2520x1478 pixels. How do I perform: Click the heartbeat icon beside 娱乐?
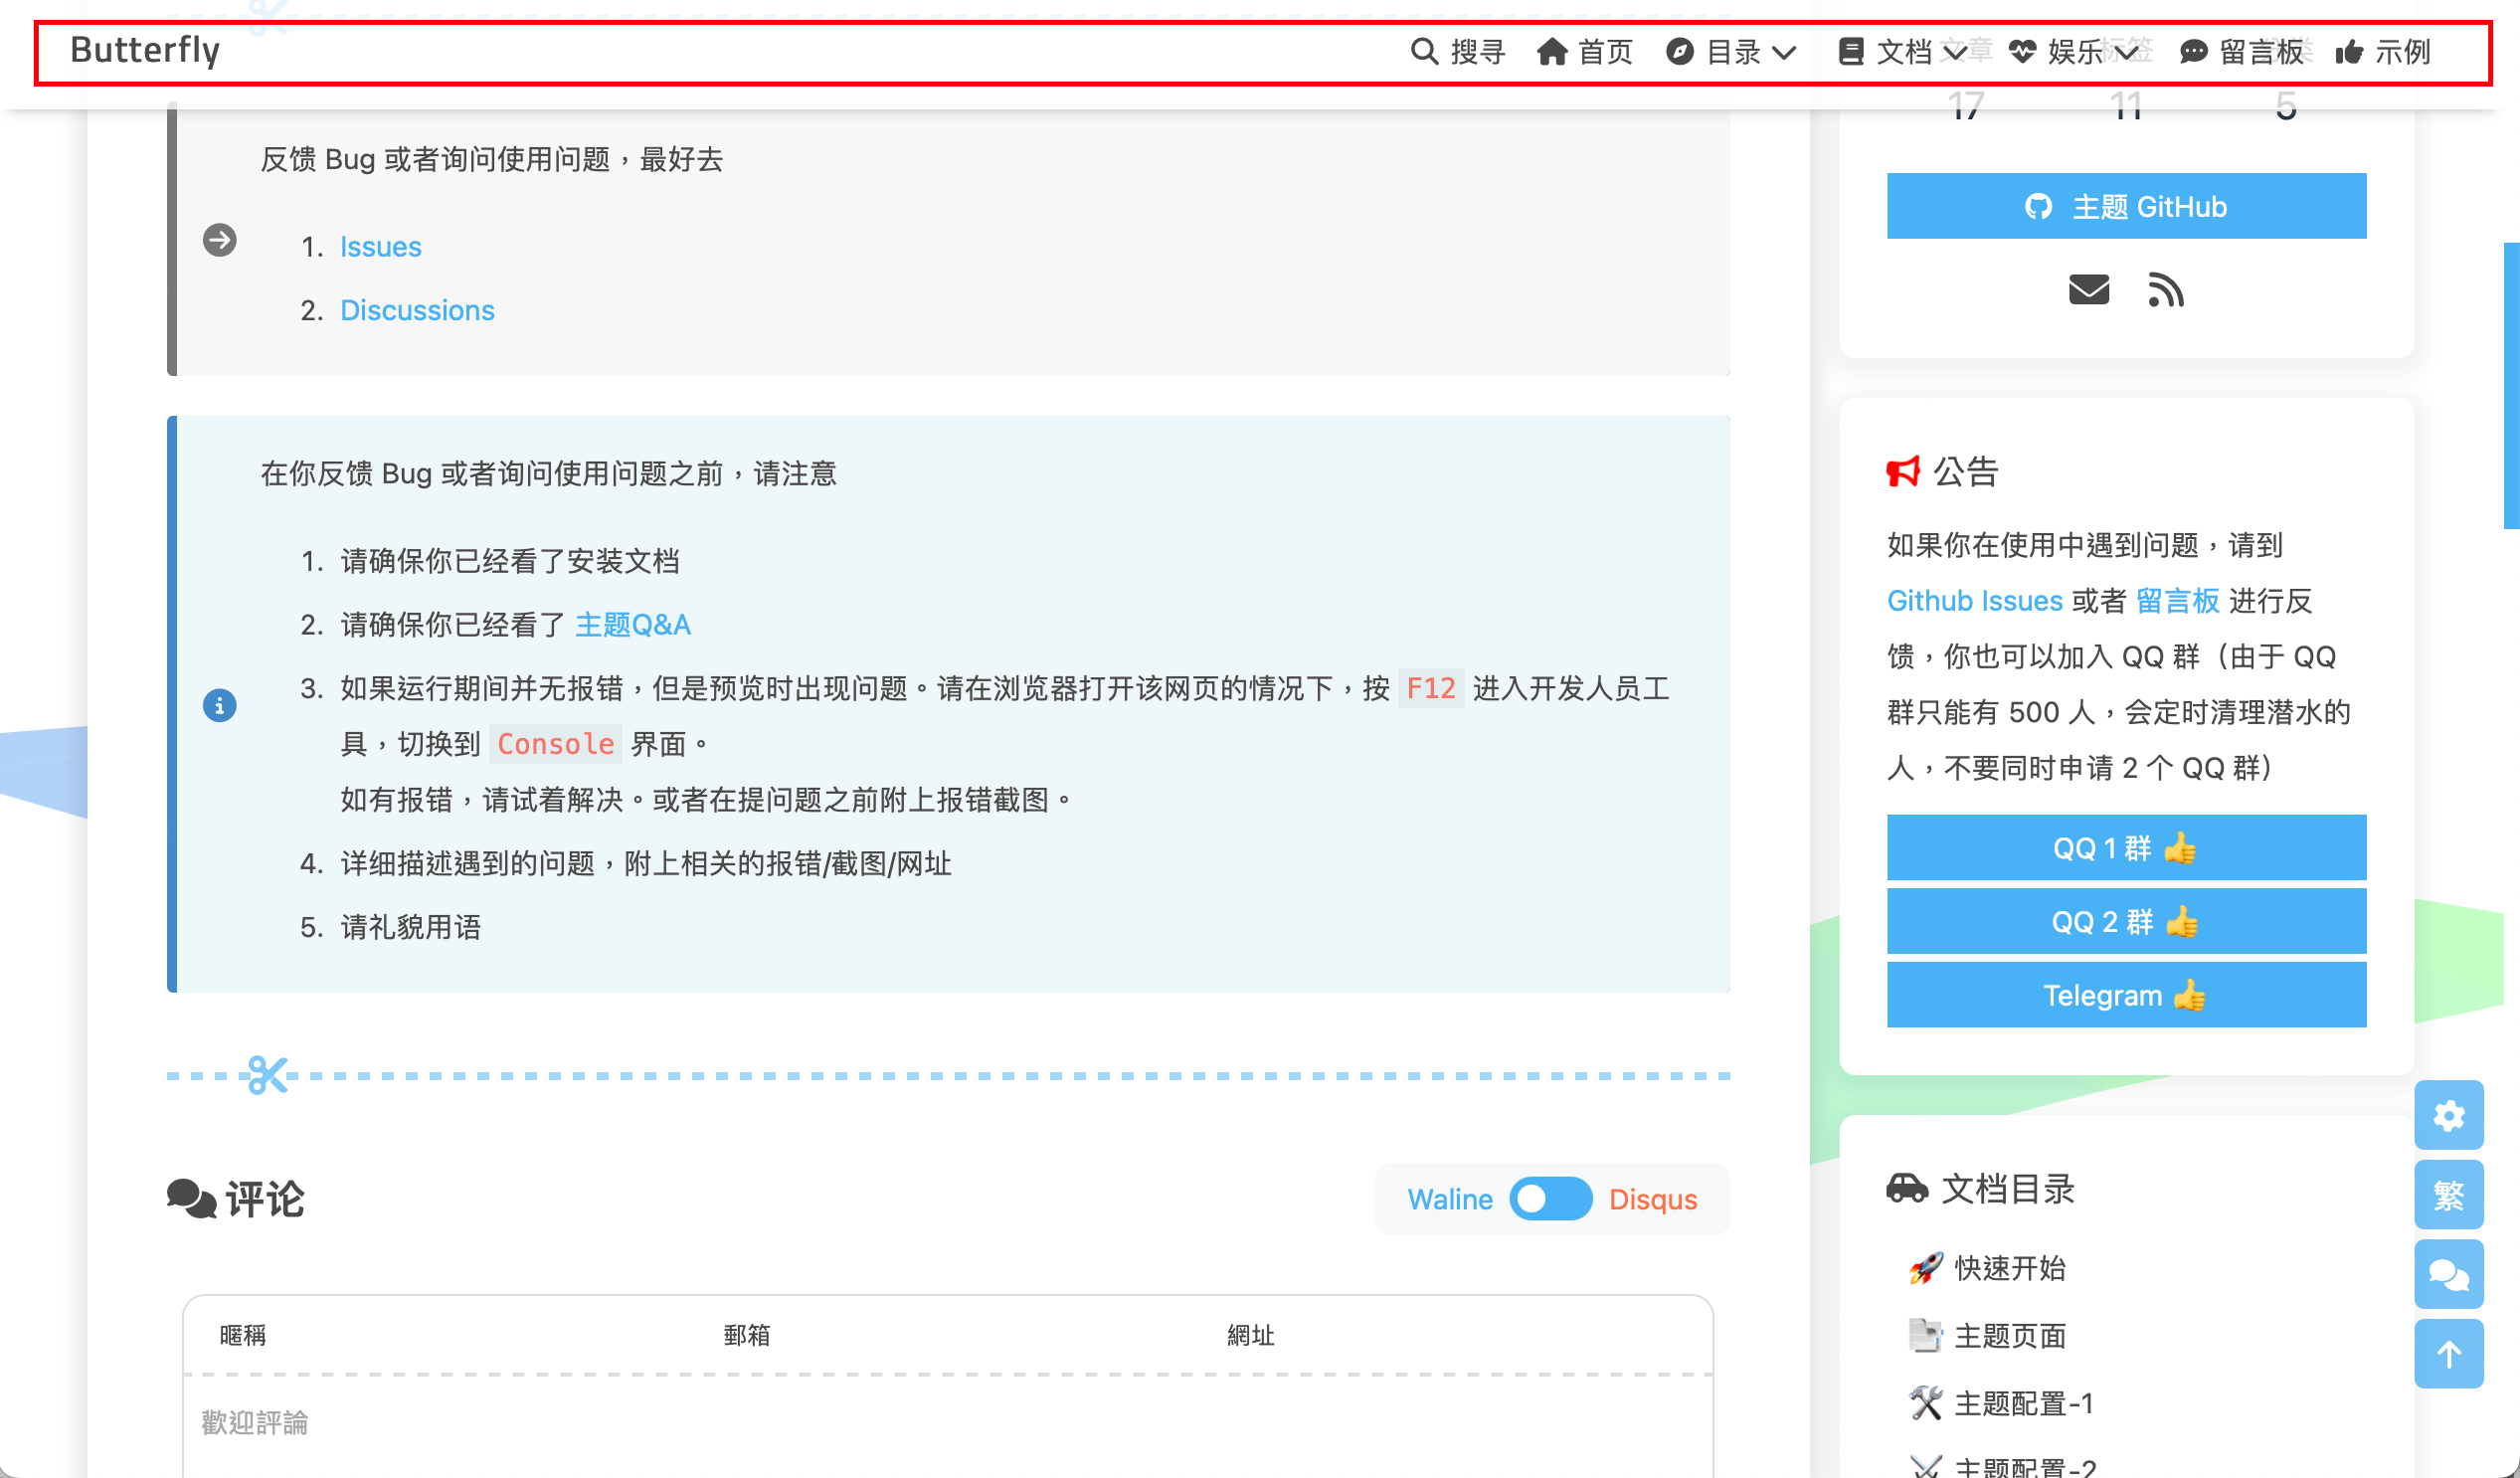coord(2024,52)
